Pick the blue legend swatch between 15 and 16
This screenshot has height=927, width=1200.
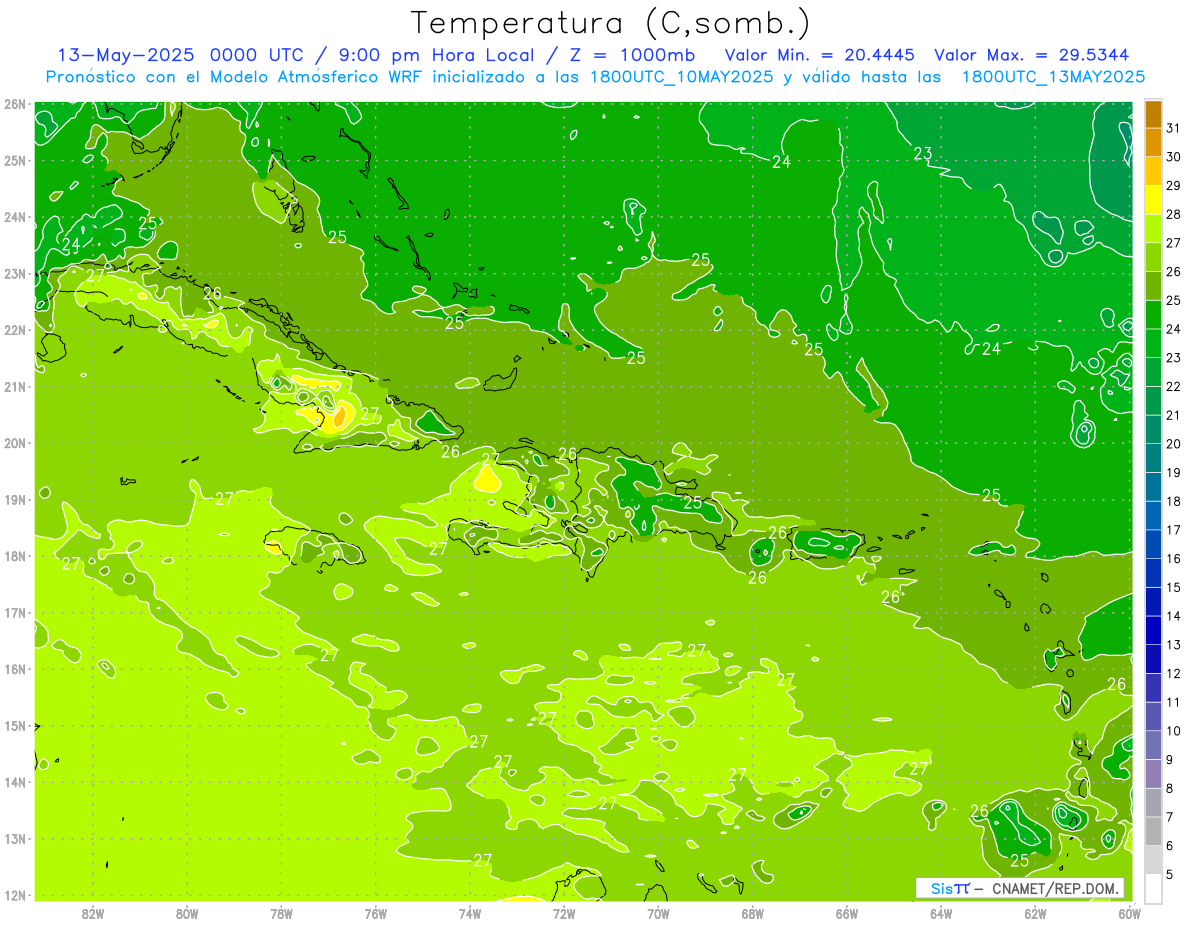pos(1153,573)
